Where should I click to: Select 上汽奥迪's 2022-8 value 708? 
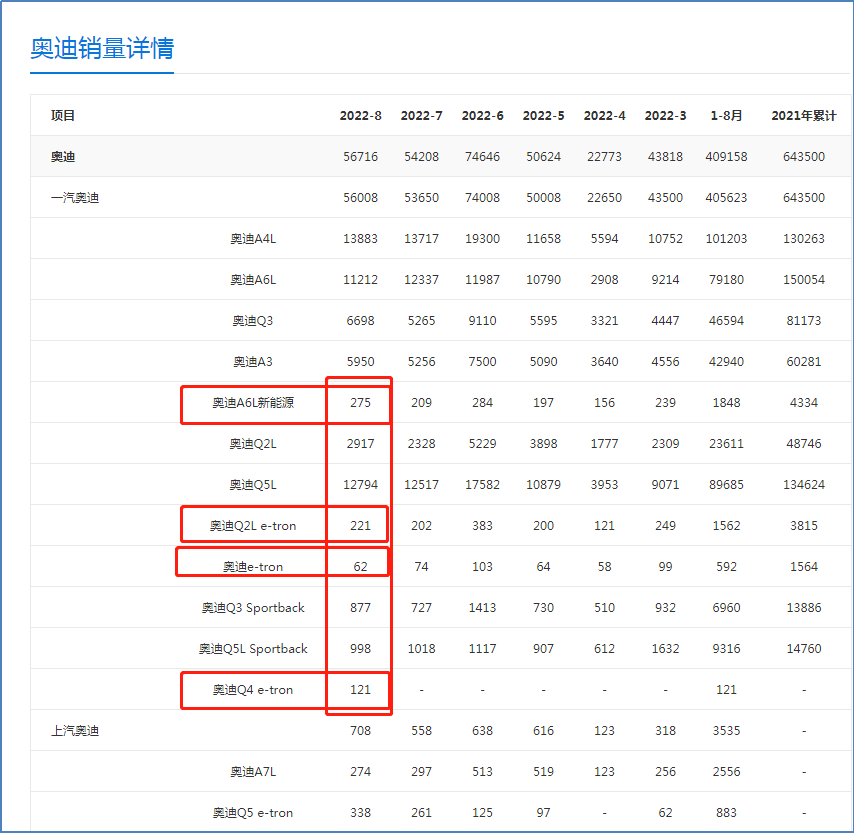(361, 731)
